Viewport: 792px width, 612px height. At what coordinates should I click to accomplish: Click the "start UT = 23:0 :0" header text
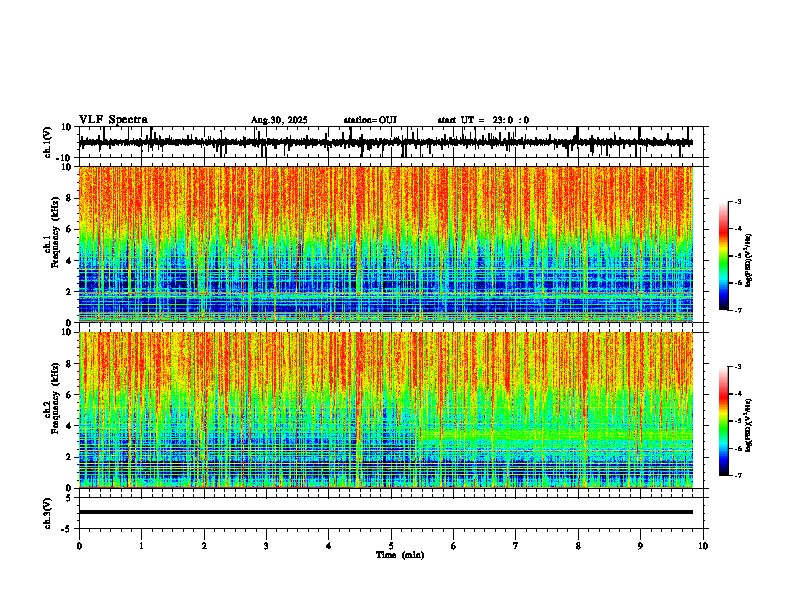(x=483, y=120)
